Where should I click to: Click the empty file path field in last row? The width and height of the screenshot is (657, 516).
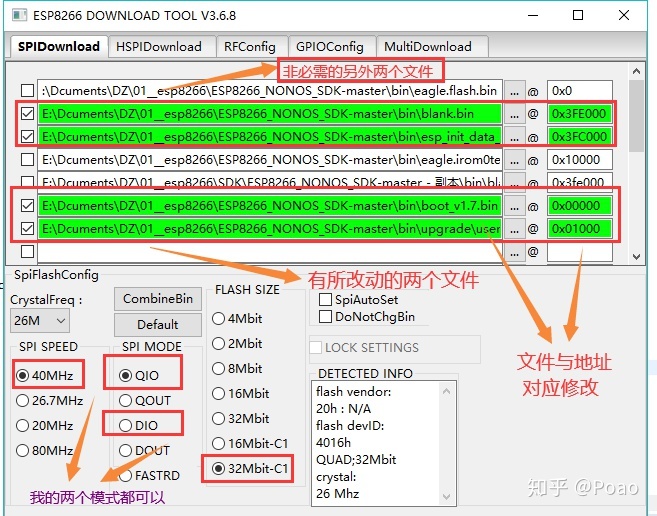[270, 252]
